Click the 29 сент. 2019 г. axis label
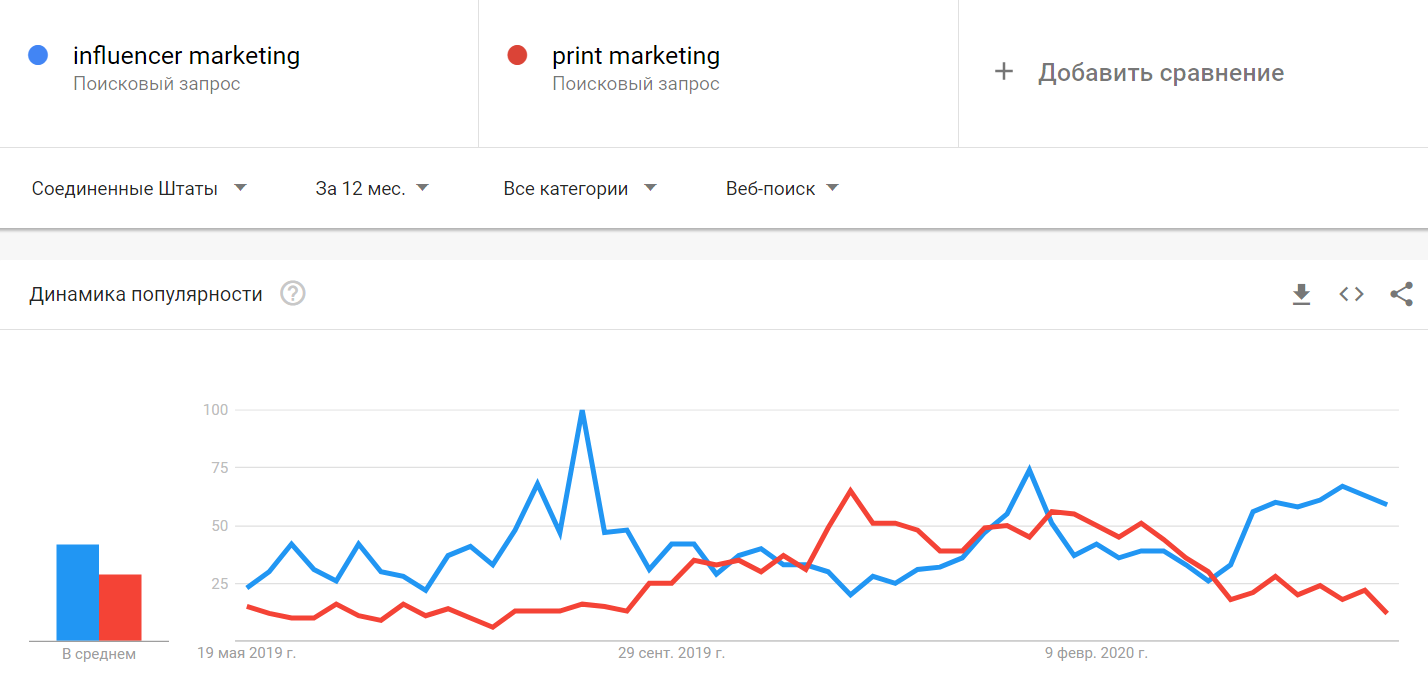The image size is (1428, 687). pos(671,653)
